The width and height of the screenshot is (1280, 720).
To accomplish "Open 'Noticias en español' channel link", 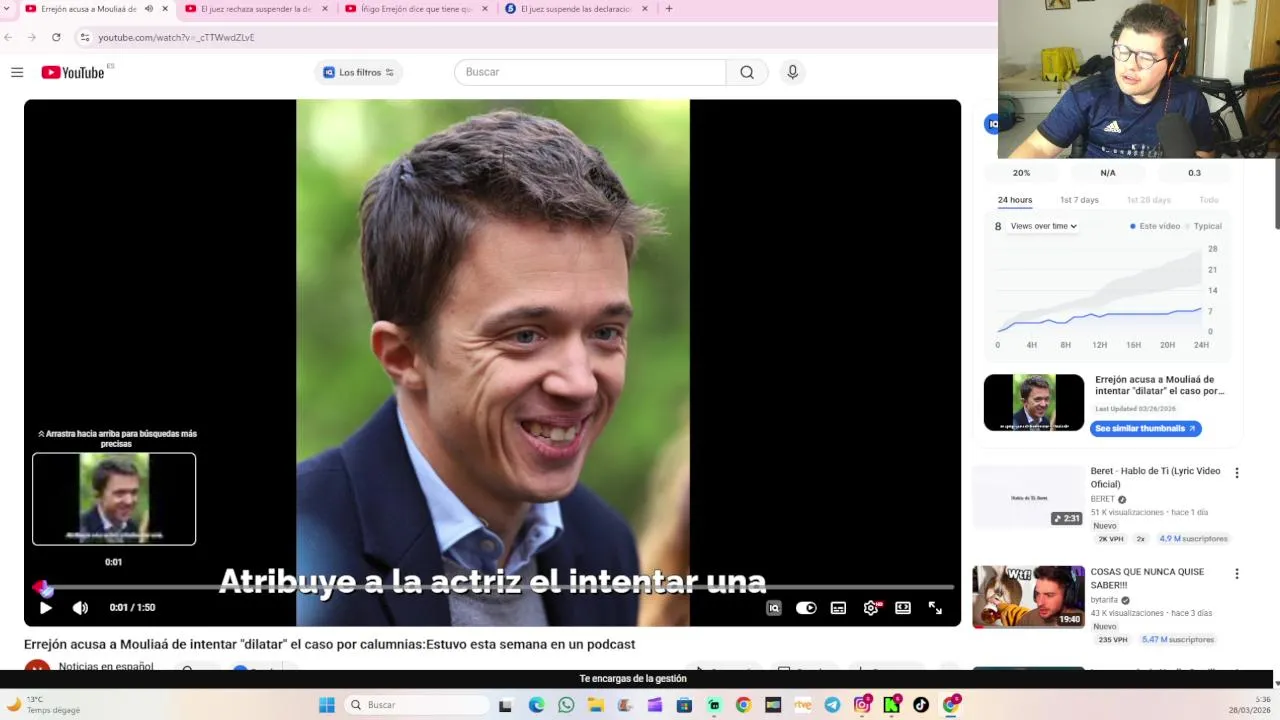I will pos(105,666).
